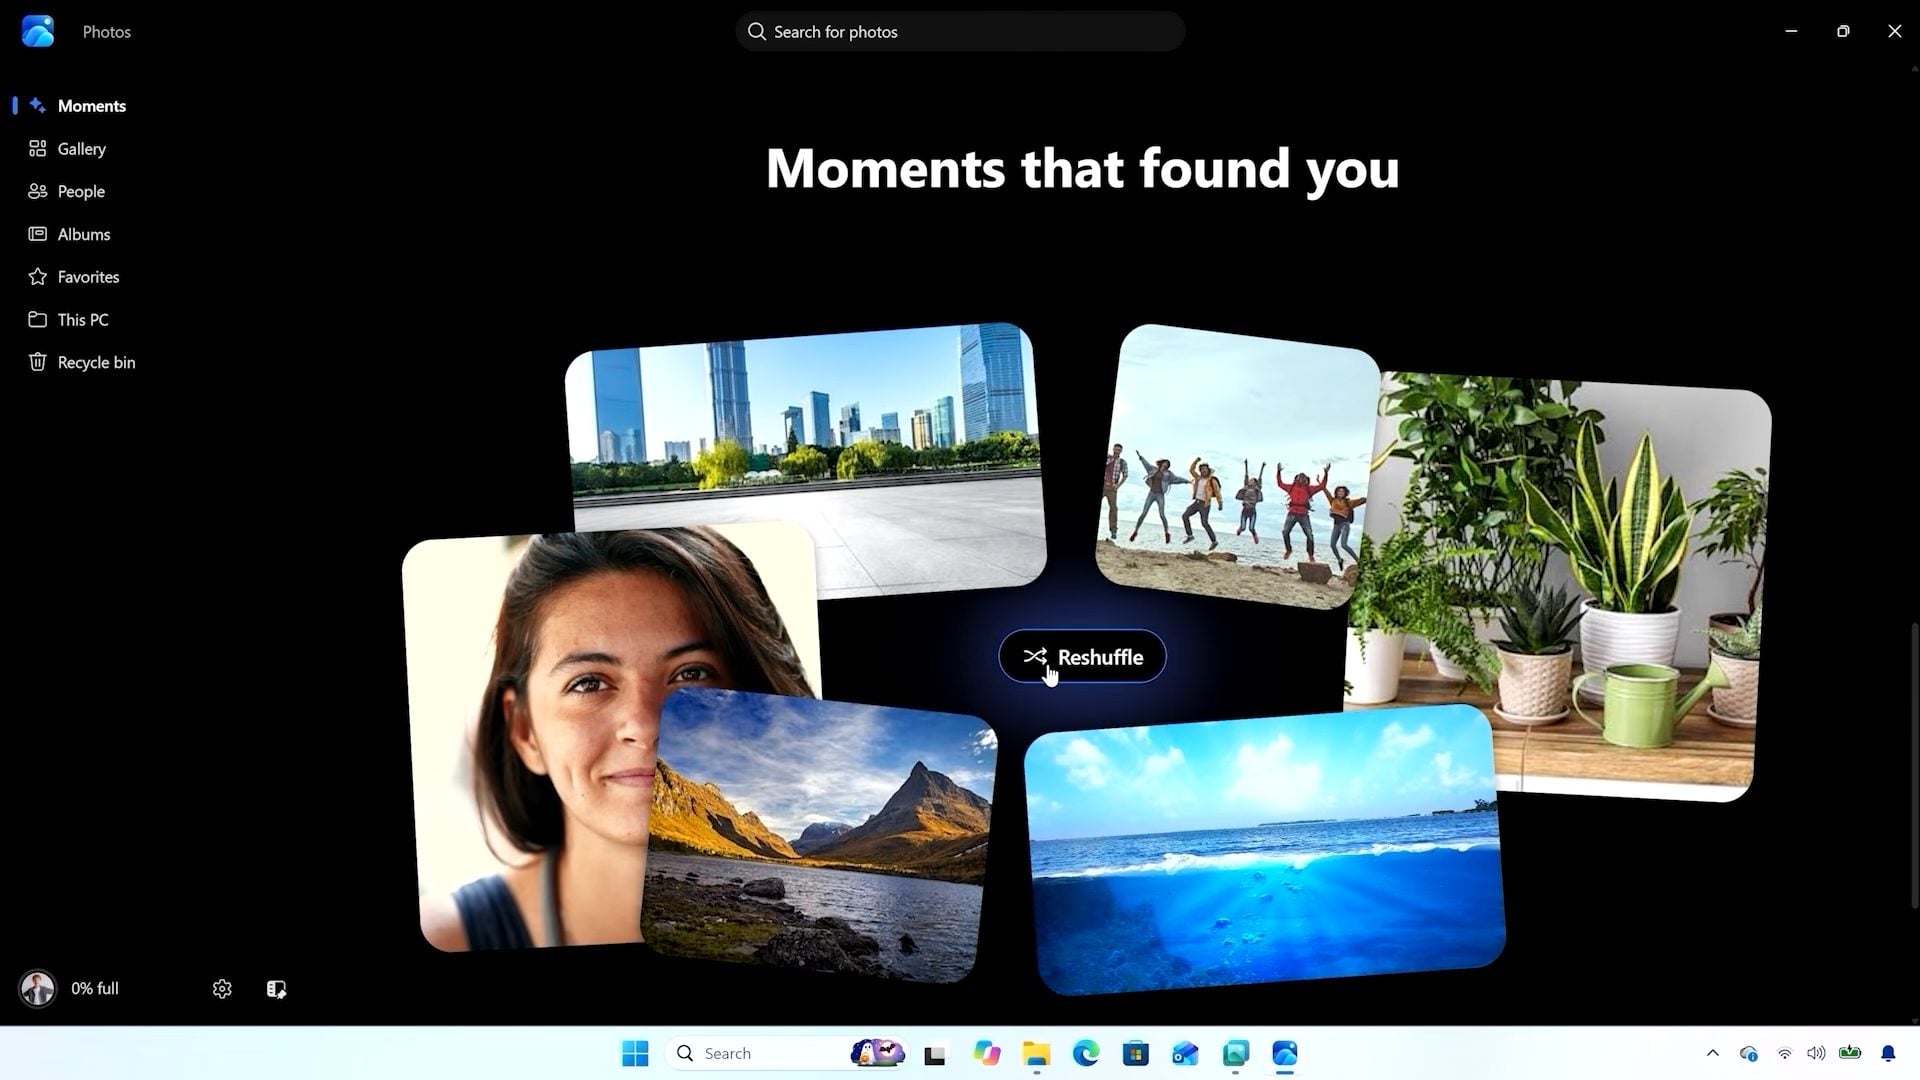Open Wi-Fi network settings in the tray

pos(1785,1054)
